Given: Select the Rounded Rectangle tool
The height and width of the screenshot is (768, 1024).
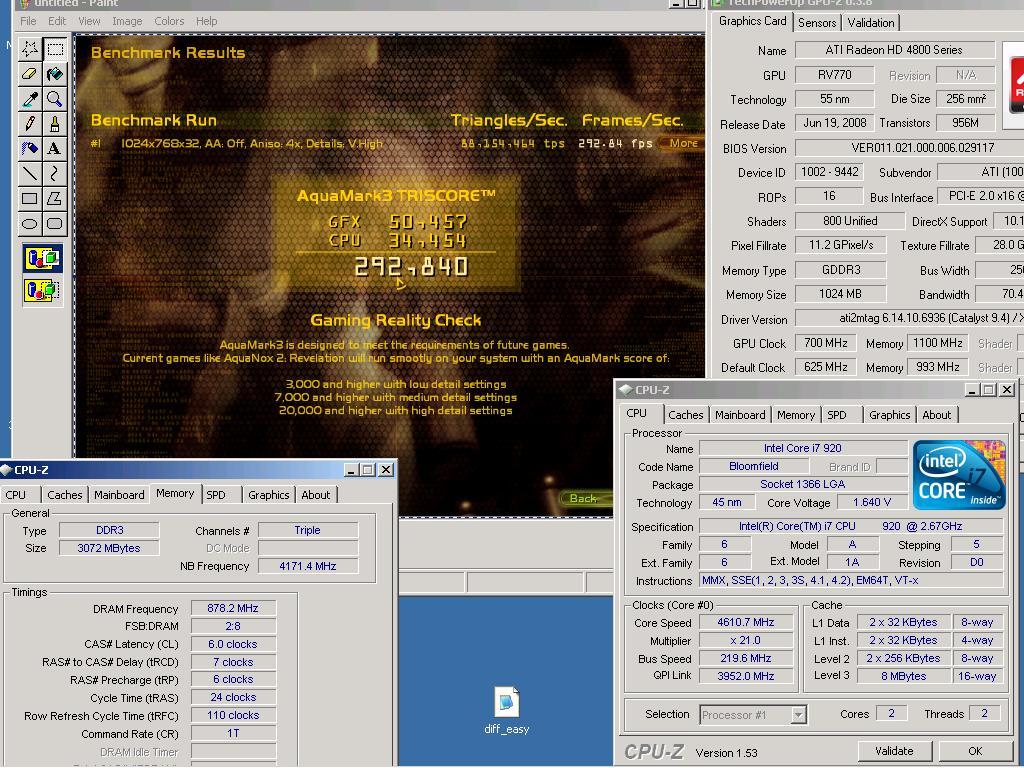Looking at the screenshot, I should 55,223.
